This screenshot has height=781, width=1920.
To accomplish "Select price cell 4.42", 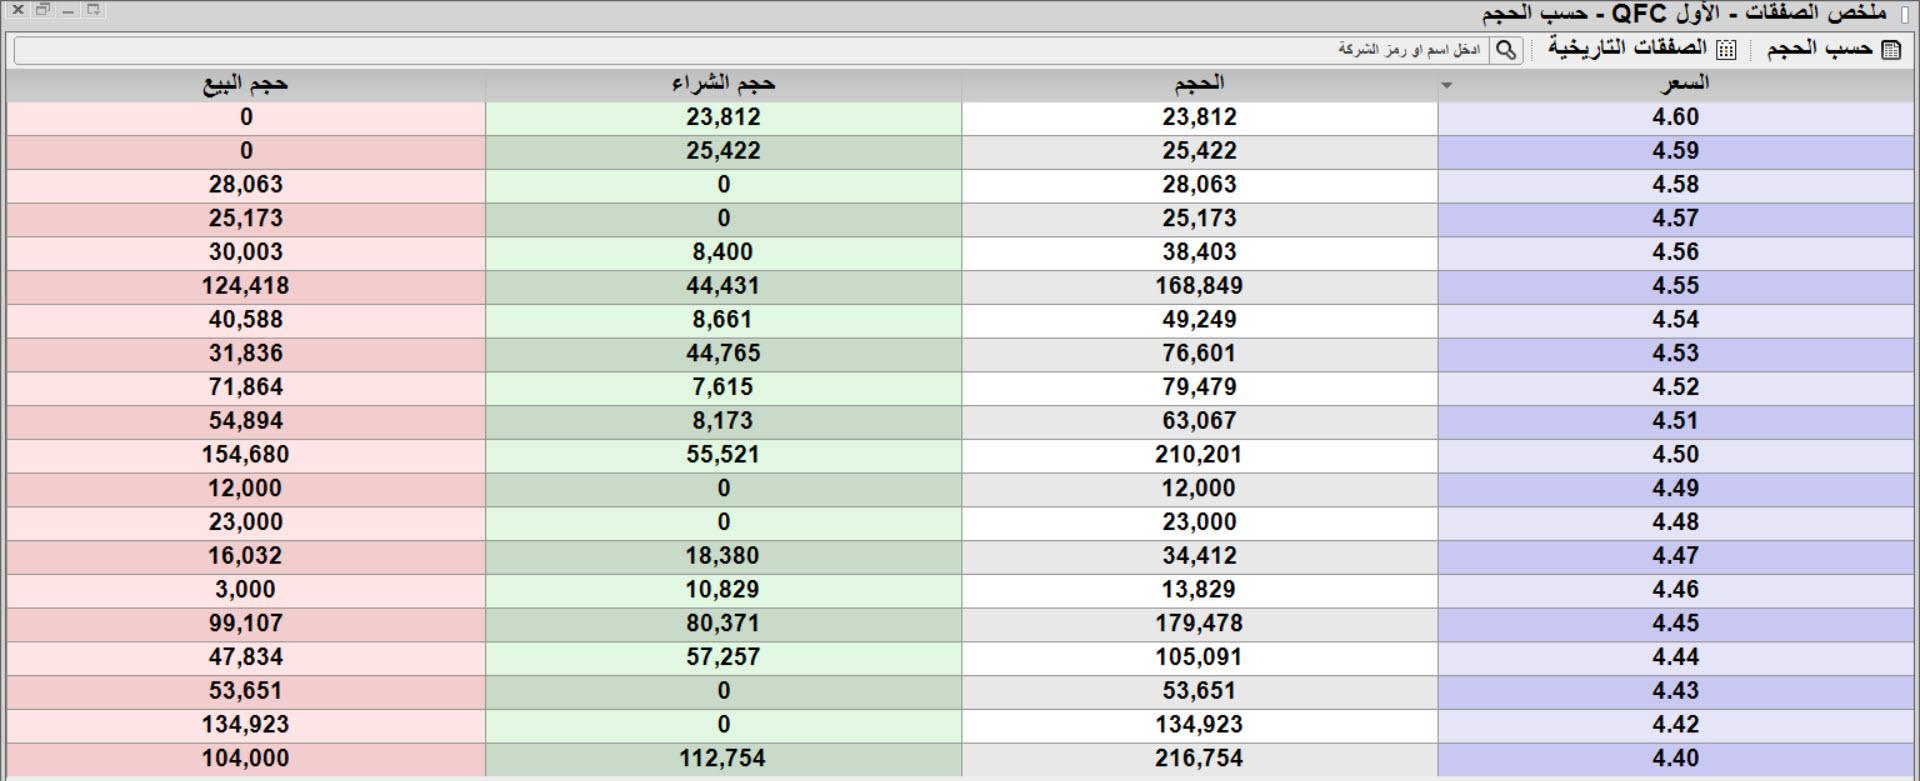I will point(1676,725).
